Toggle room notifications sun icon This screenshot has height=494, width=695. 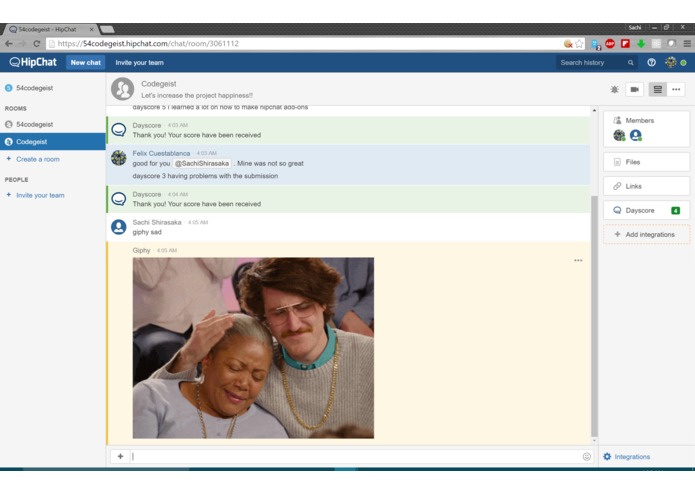click(614, 89)
